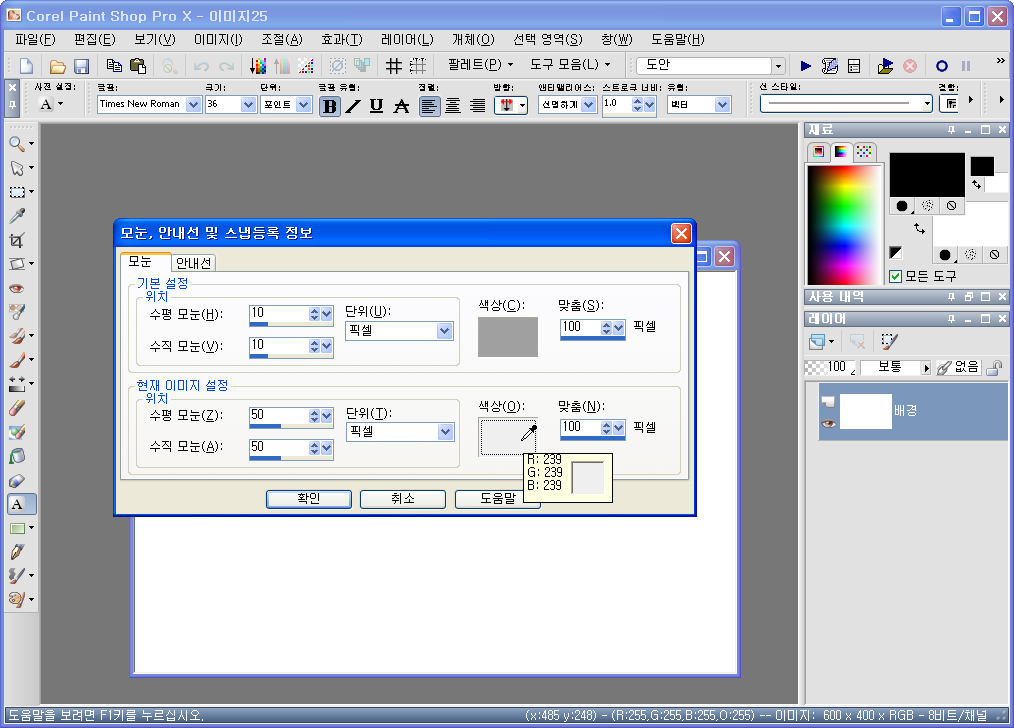Click the Strikethrough text icon
The width and height of the screenshot is (1014, 728).
(x=402, y=105)
